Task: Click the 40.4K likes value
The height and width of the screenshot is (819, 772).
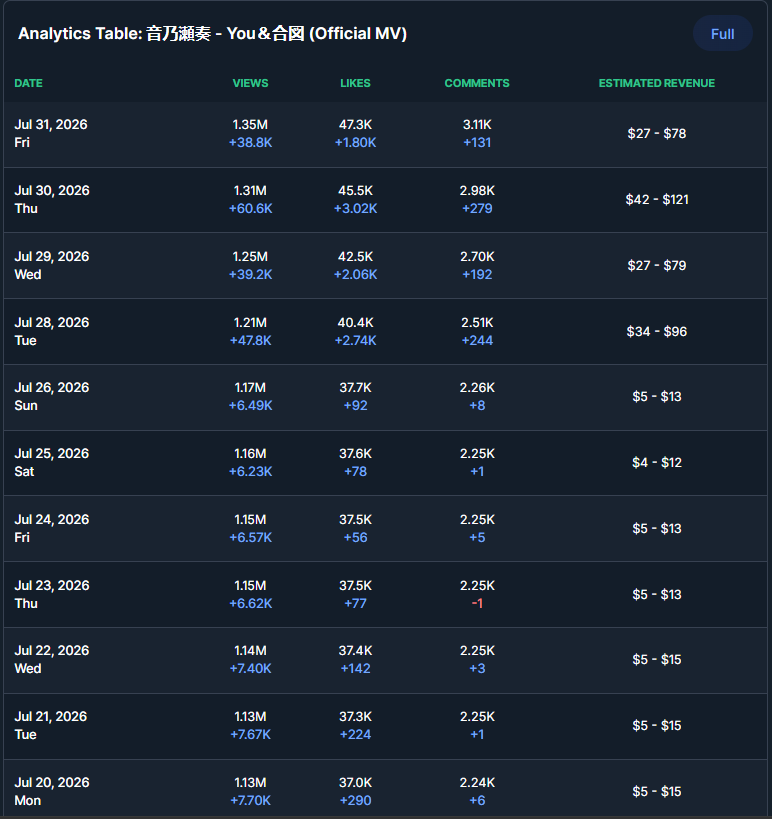Action: (x=355, y=323)
